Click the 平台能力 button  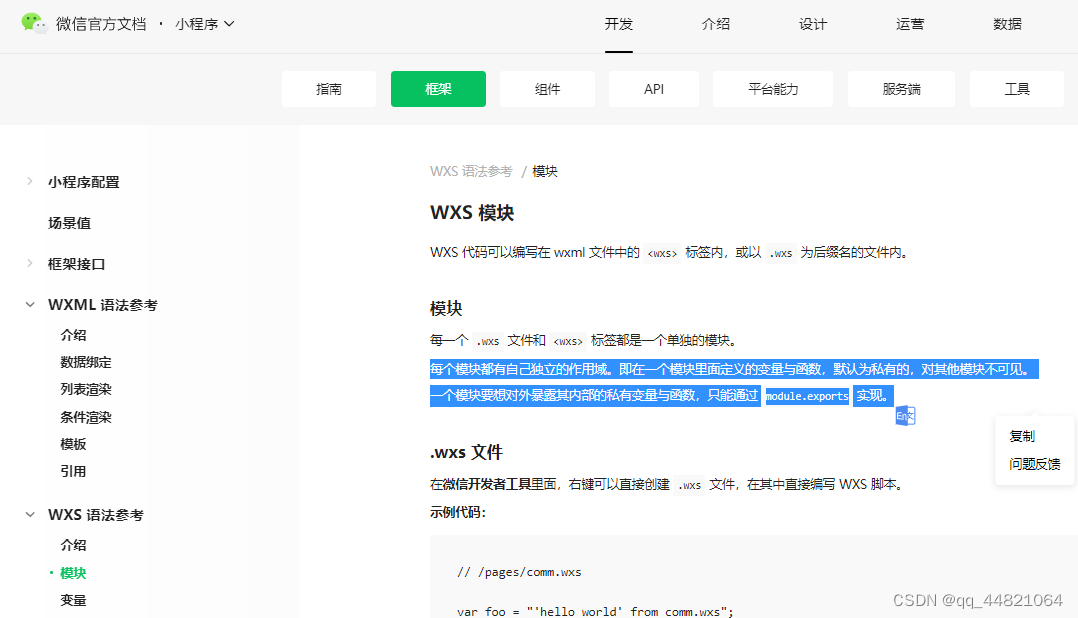point(772,88)
